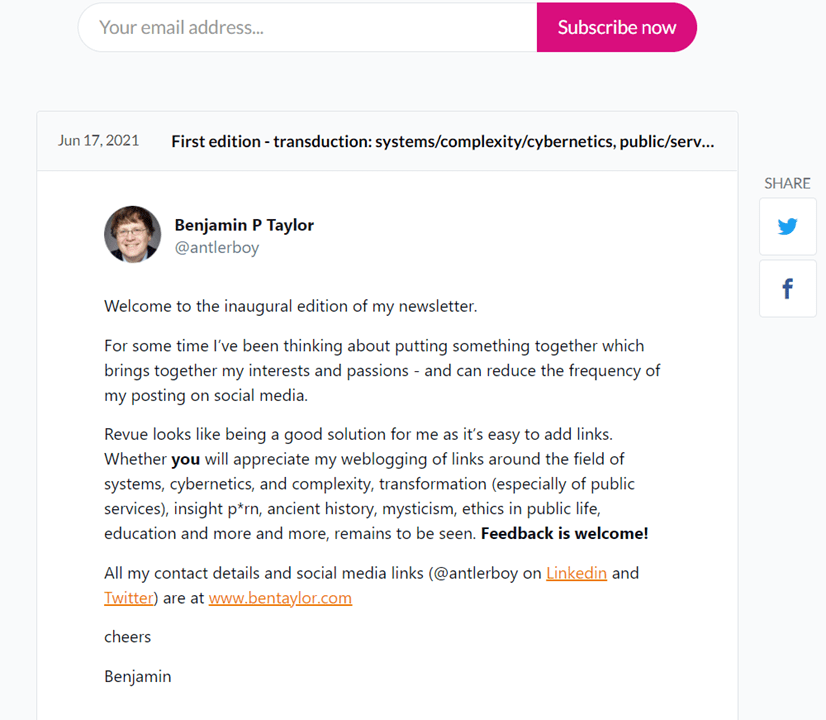Follow the Linkedin link in the text

click(576, 573)
